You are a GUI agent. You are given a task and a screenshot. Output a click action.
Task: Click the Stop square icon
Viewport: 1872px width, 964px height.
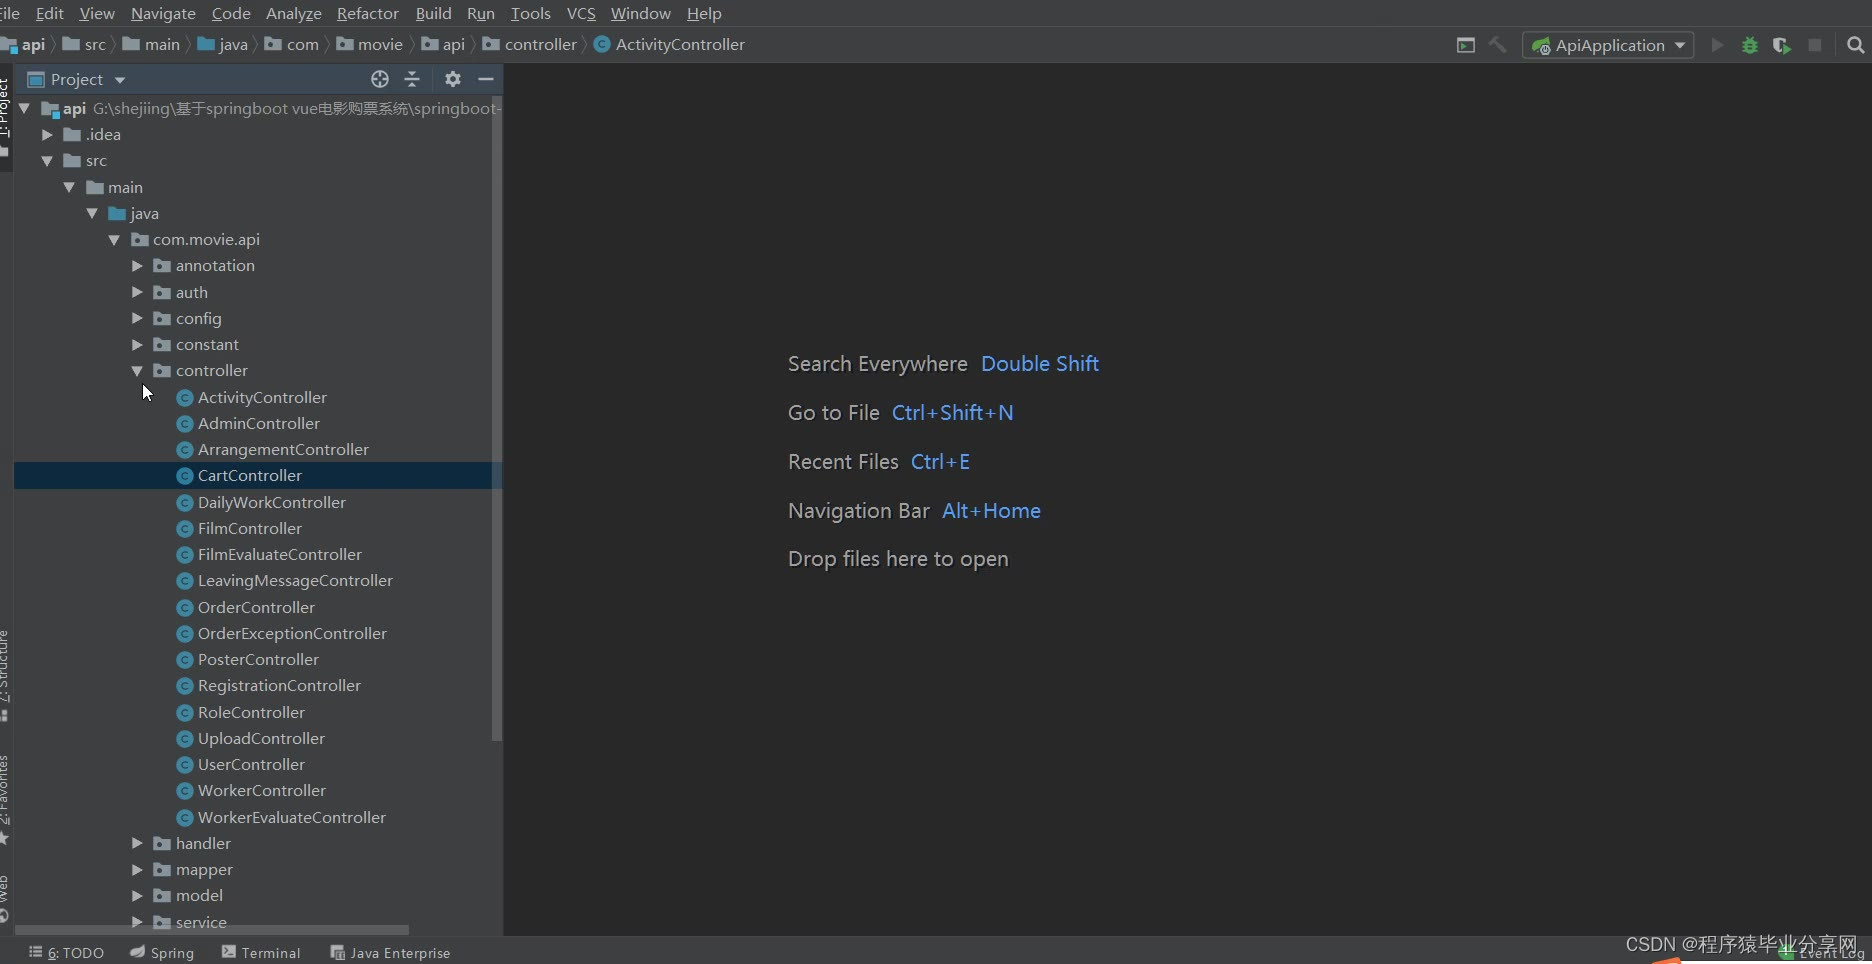(x=1815, y=45)
